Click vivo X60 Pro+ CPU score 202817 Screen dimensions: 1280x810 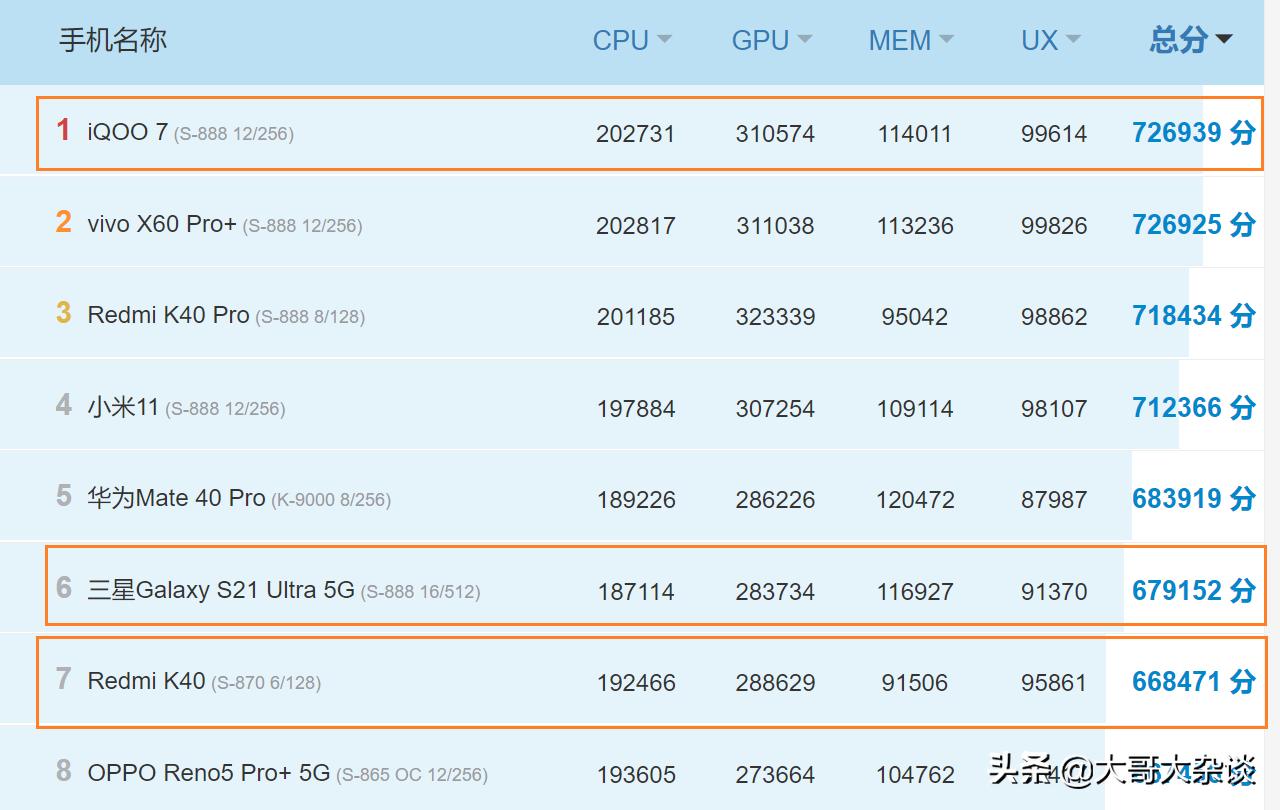(636, 225)
